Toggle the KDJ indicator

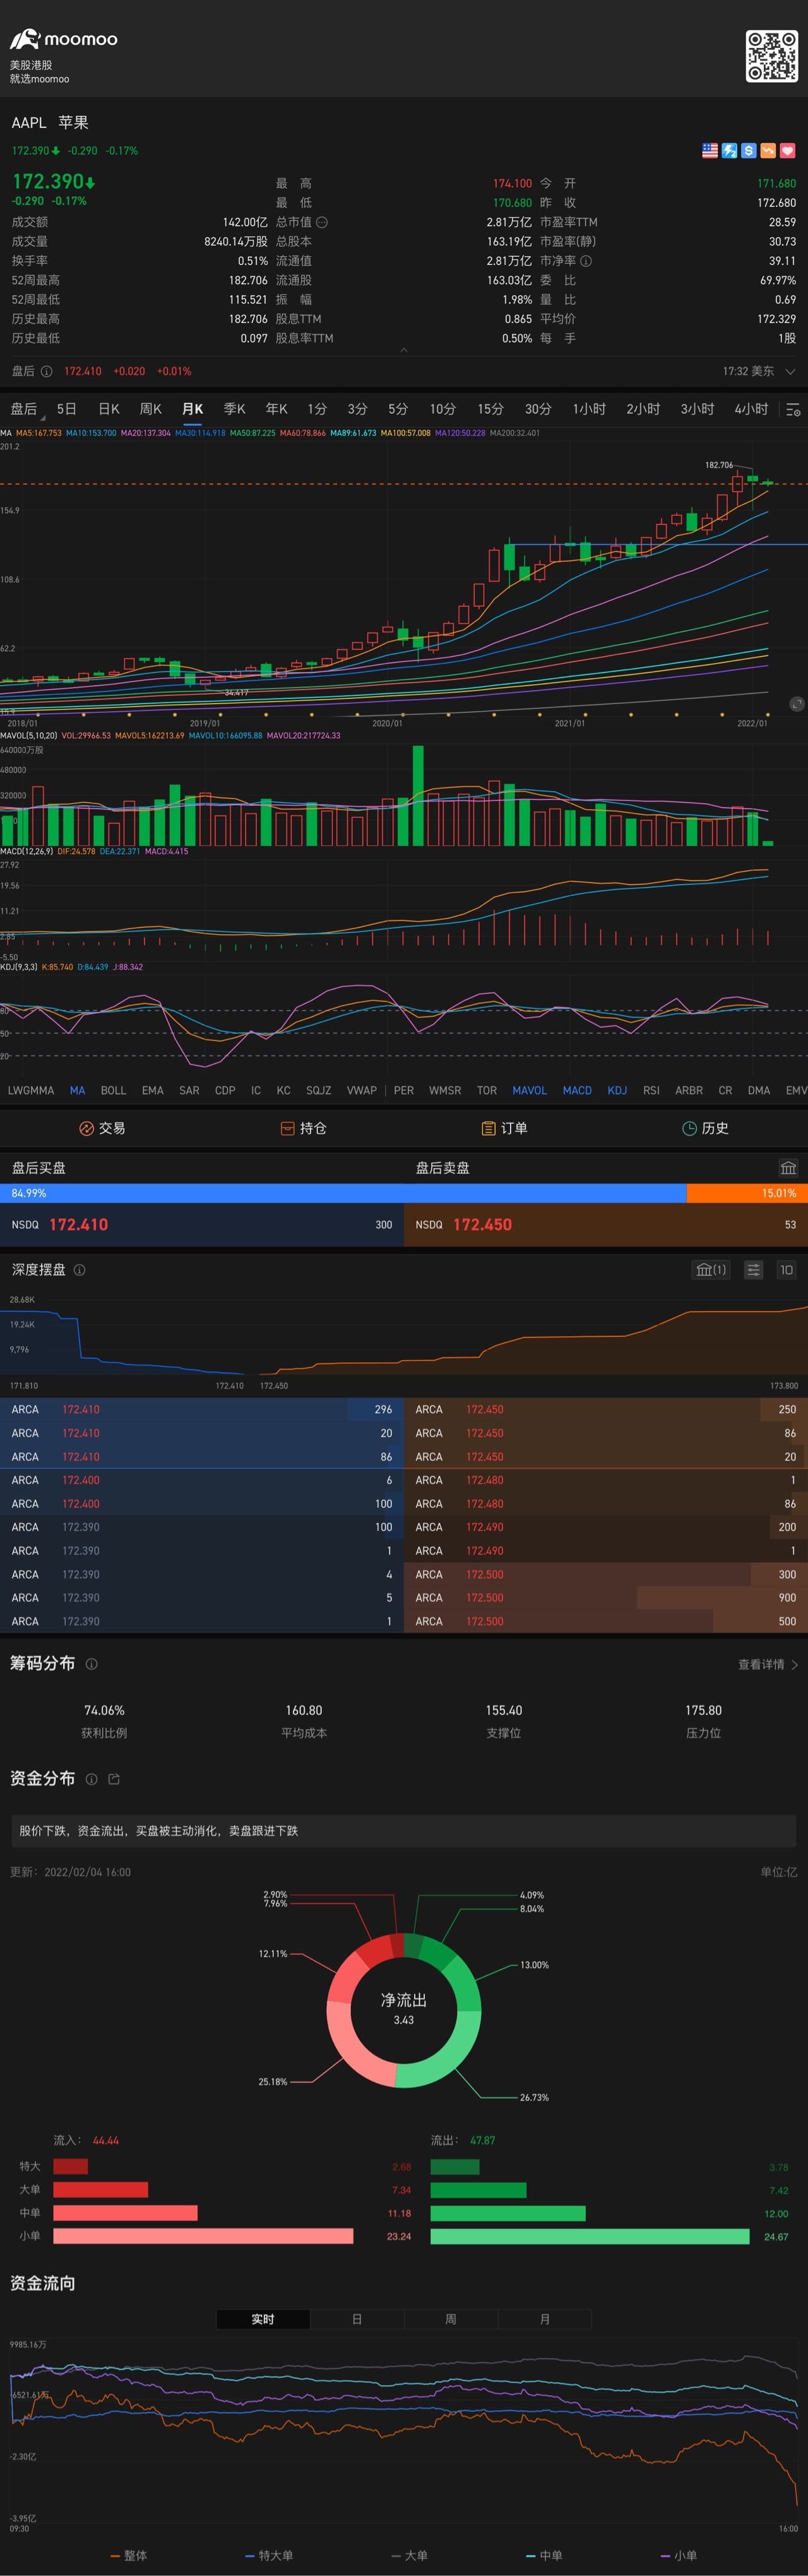tap(617, 1090)
